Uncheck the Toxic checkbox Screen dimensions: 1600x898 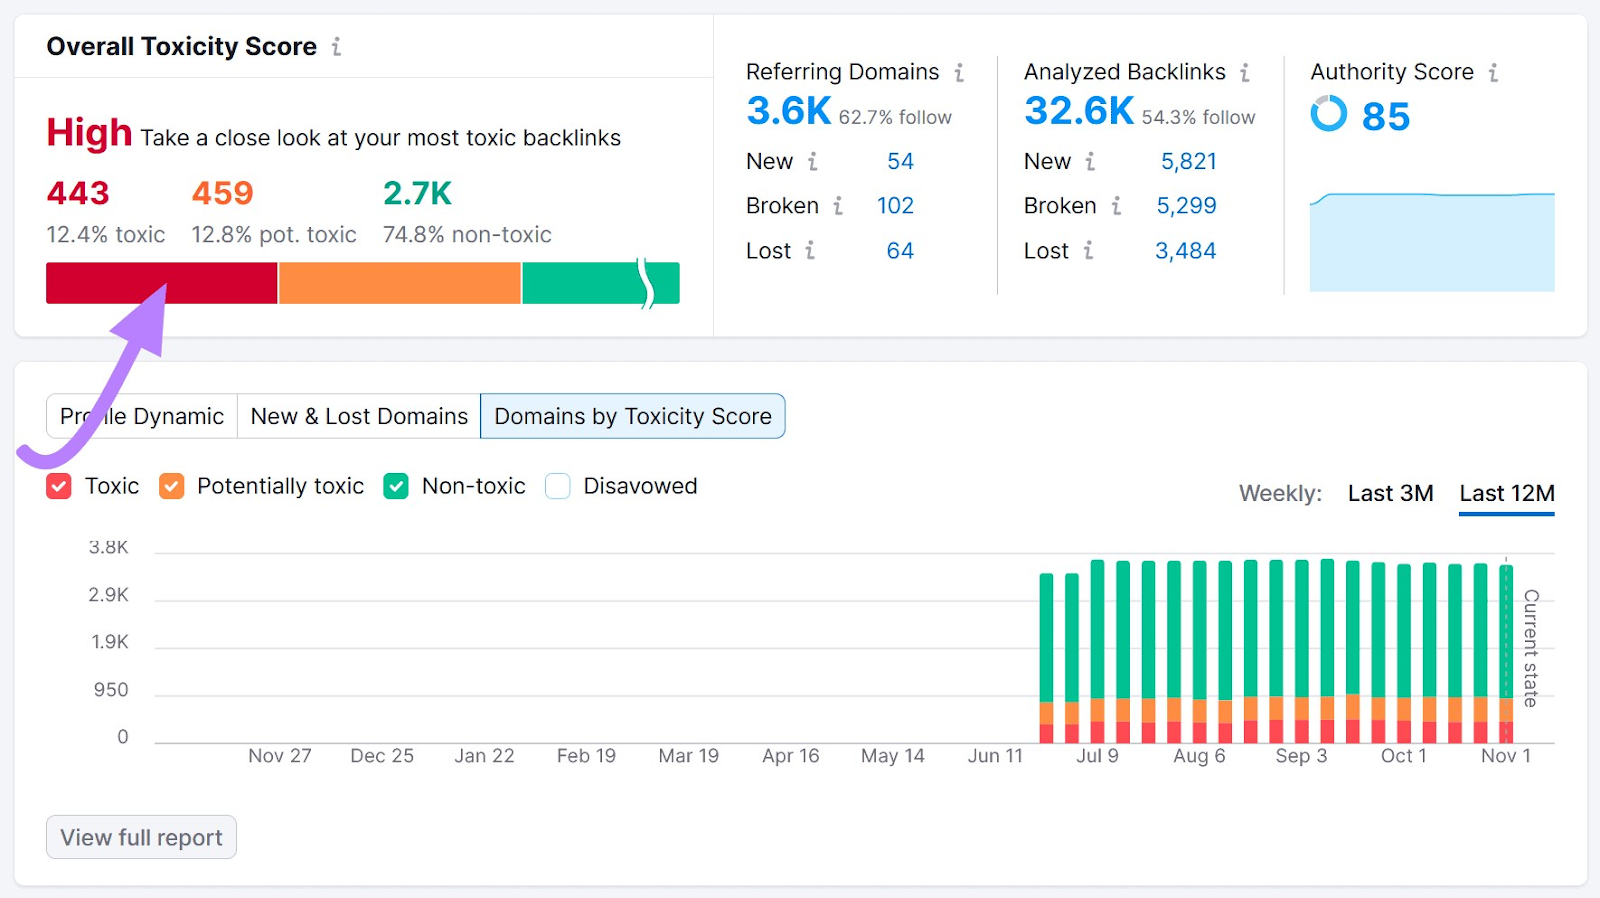(x=59, y=487)
